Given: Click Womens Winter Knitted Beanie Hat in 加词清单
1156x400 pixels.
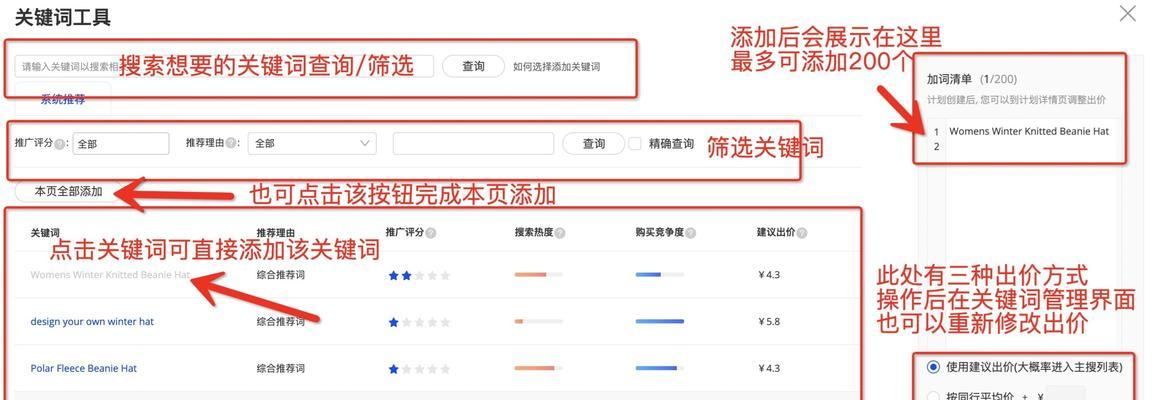Looking at the screenshot, I should [1028, 131].
